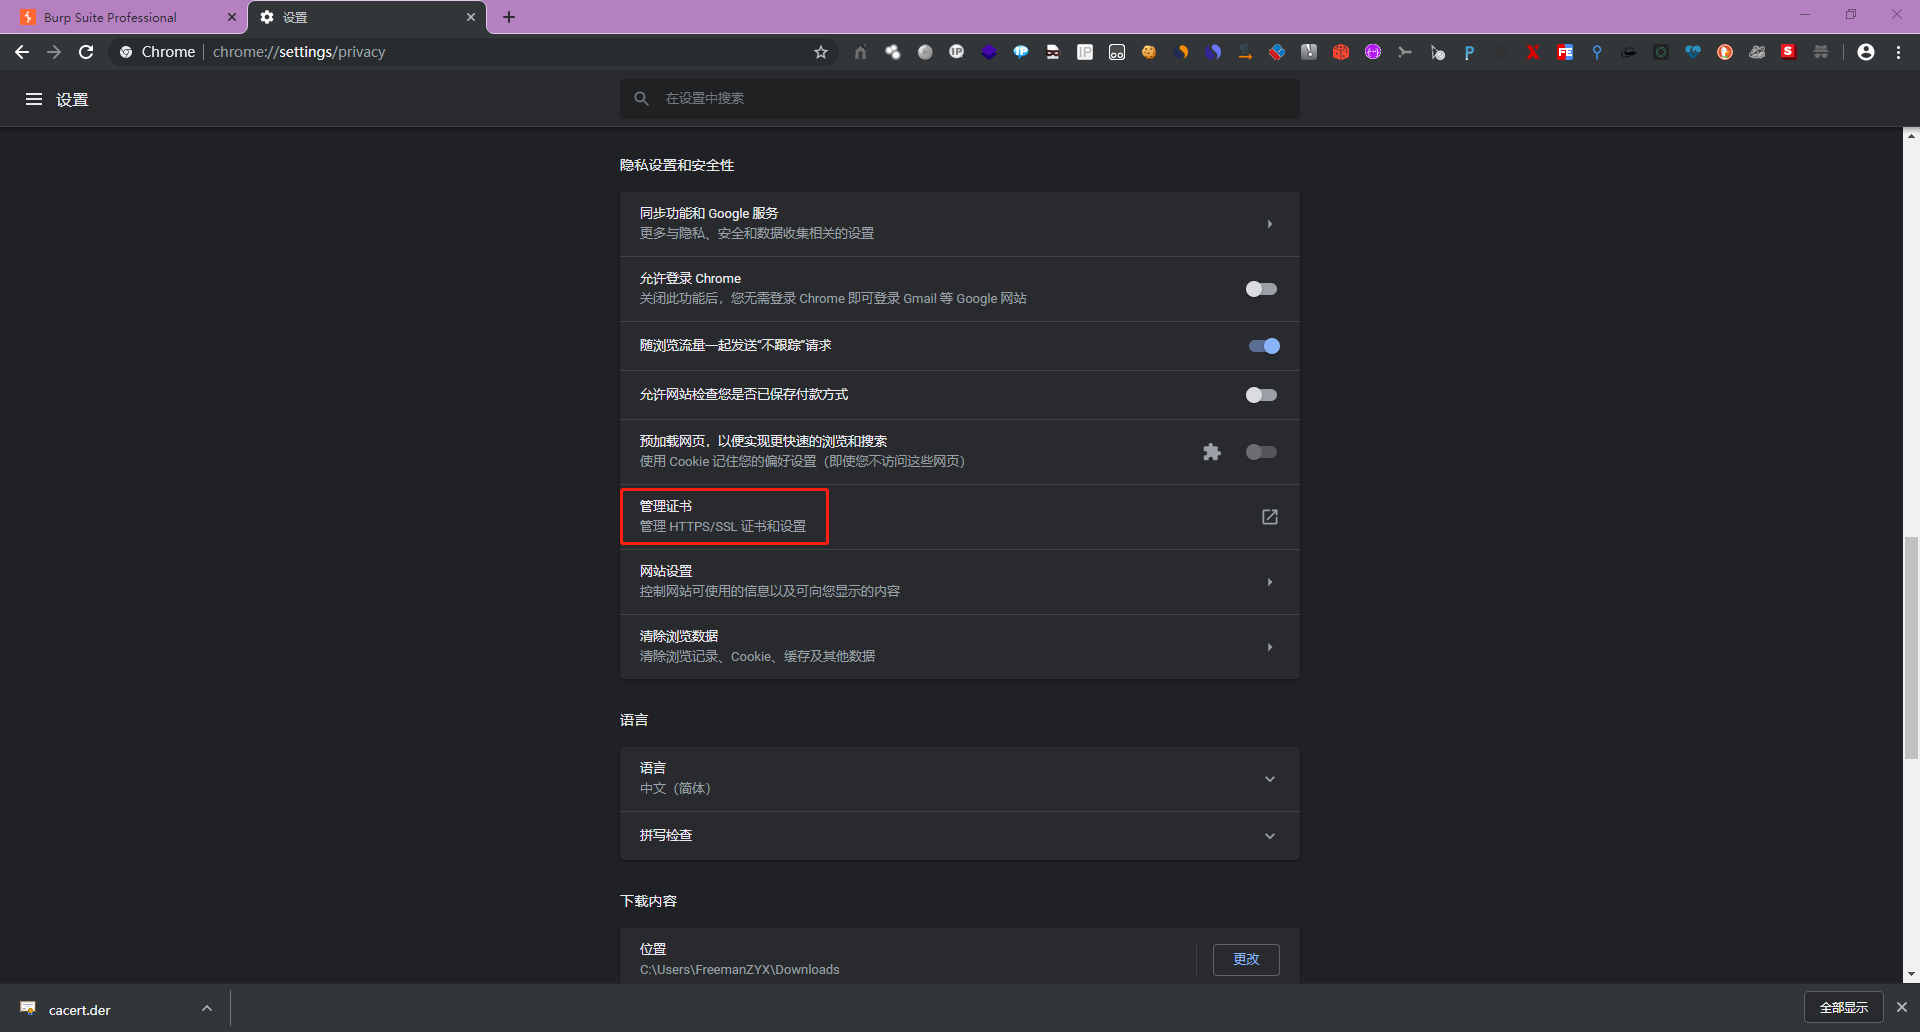Open the cookie extension icon

point(1149,52)
